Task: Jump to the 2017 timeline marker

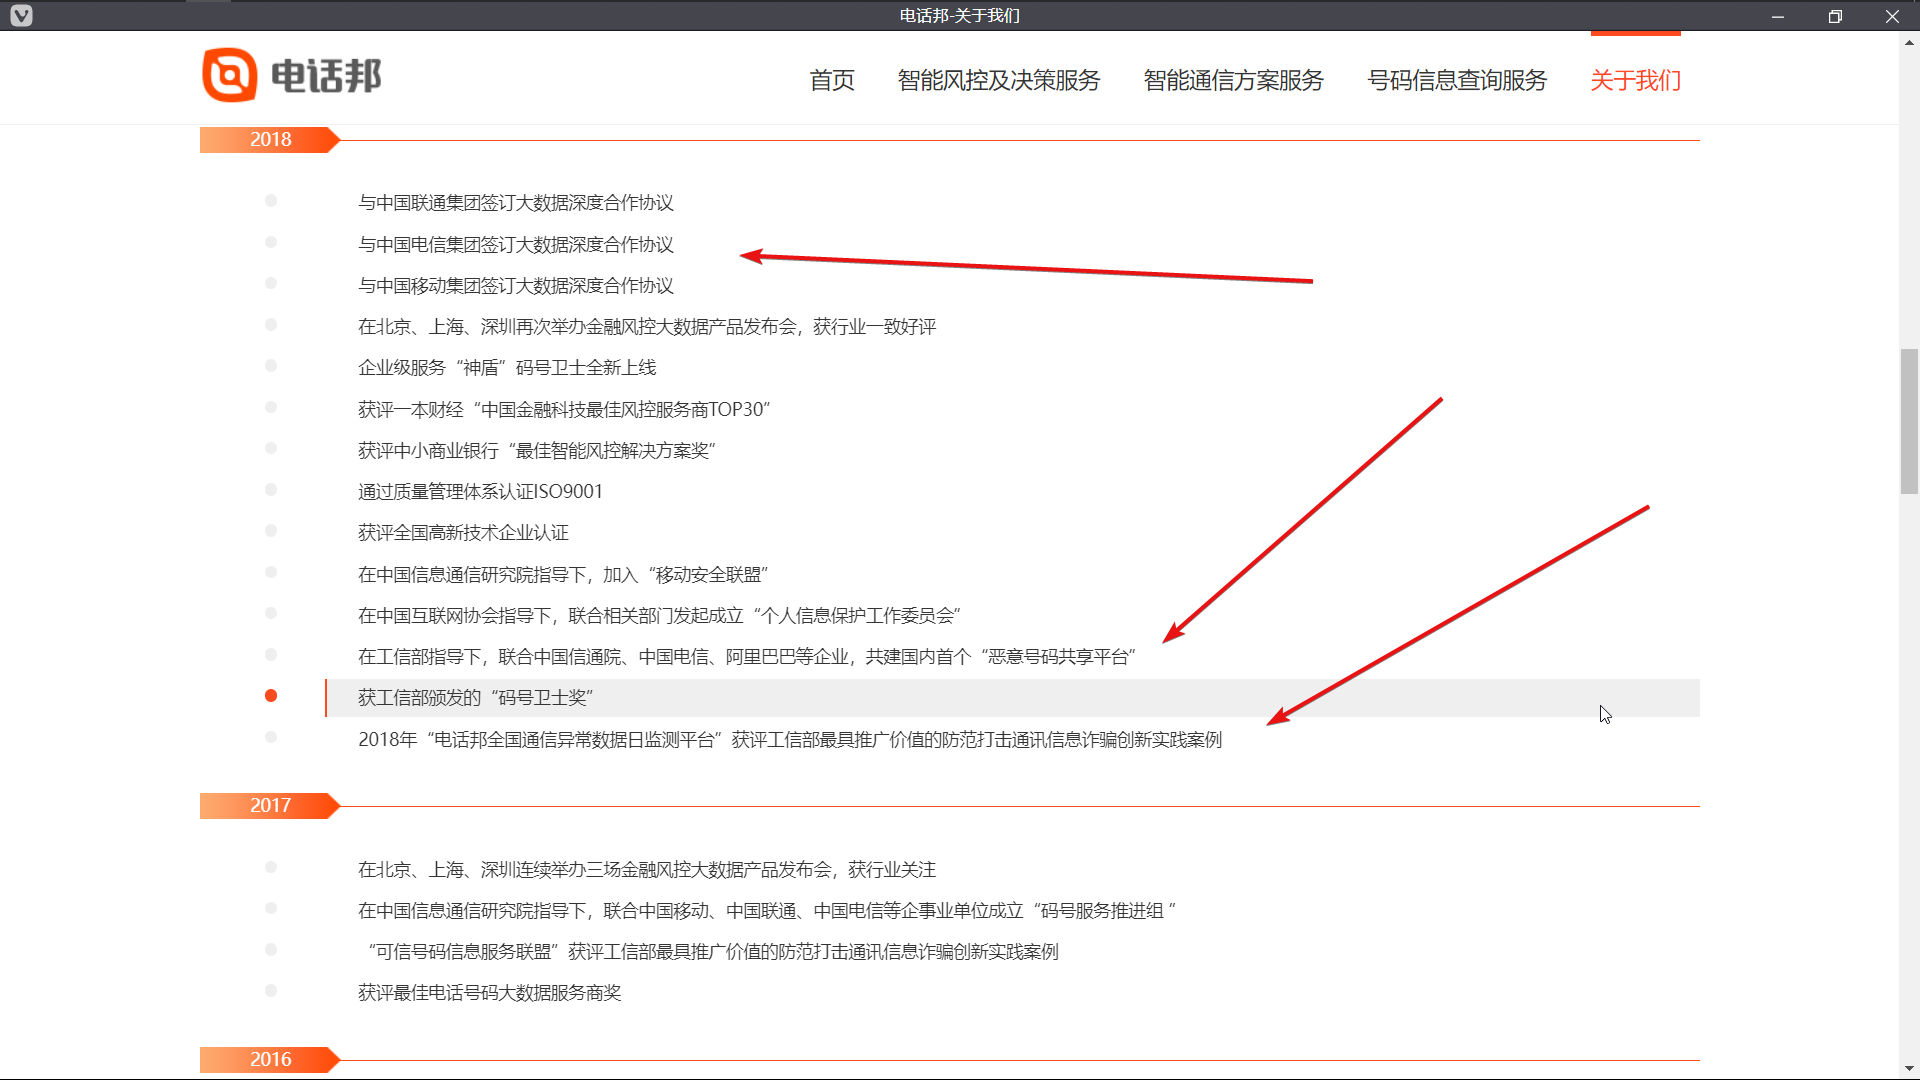Action: (270, 806)
